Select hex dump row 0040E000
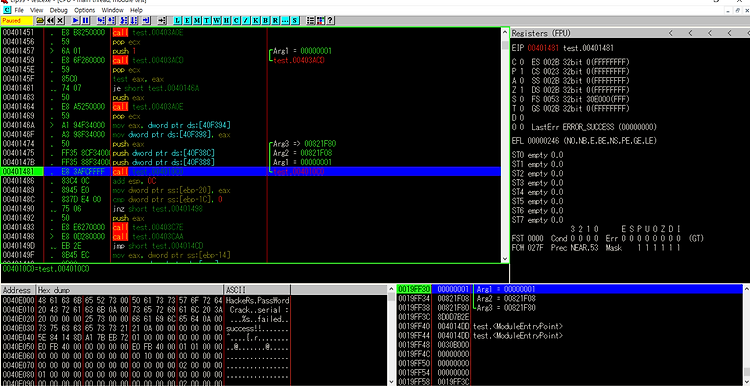 145,300
